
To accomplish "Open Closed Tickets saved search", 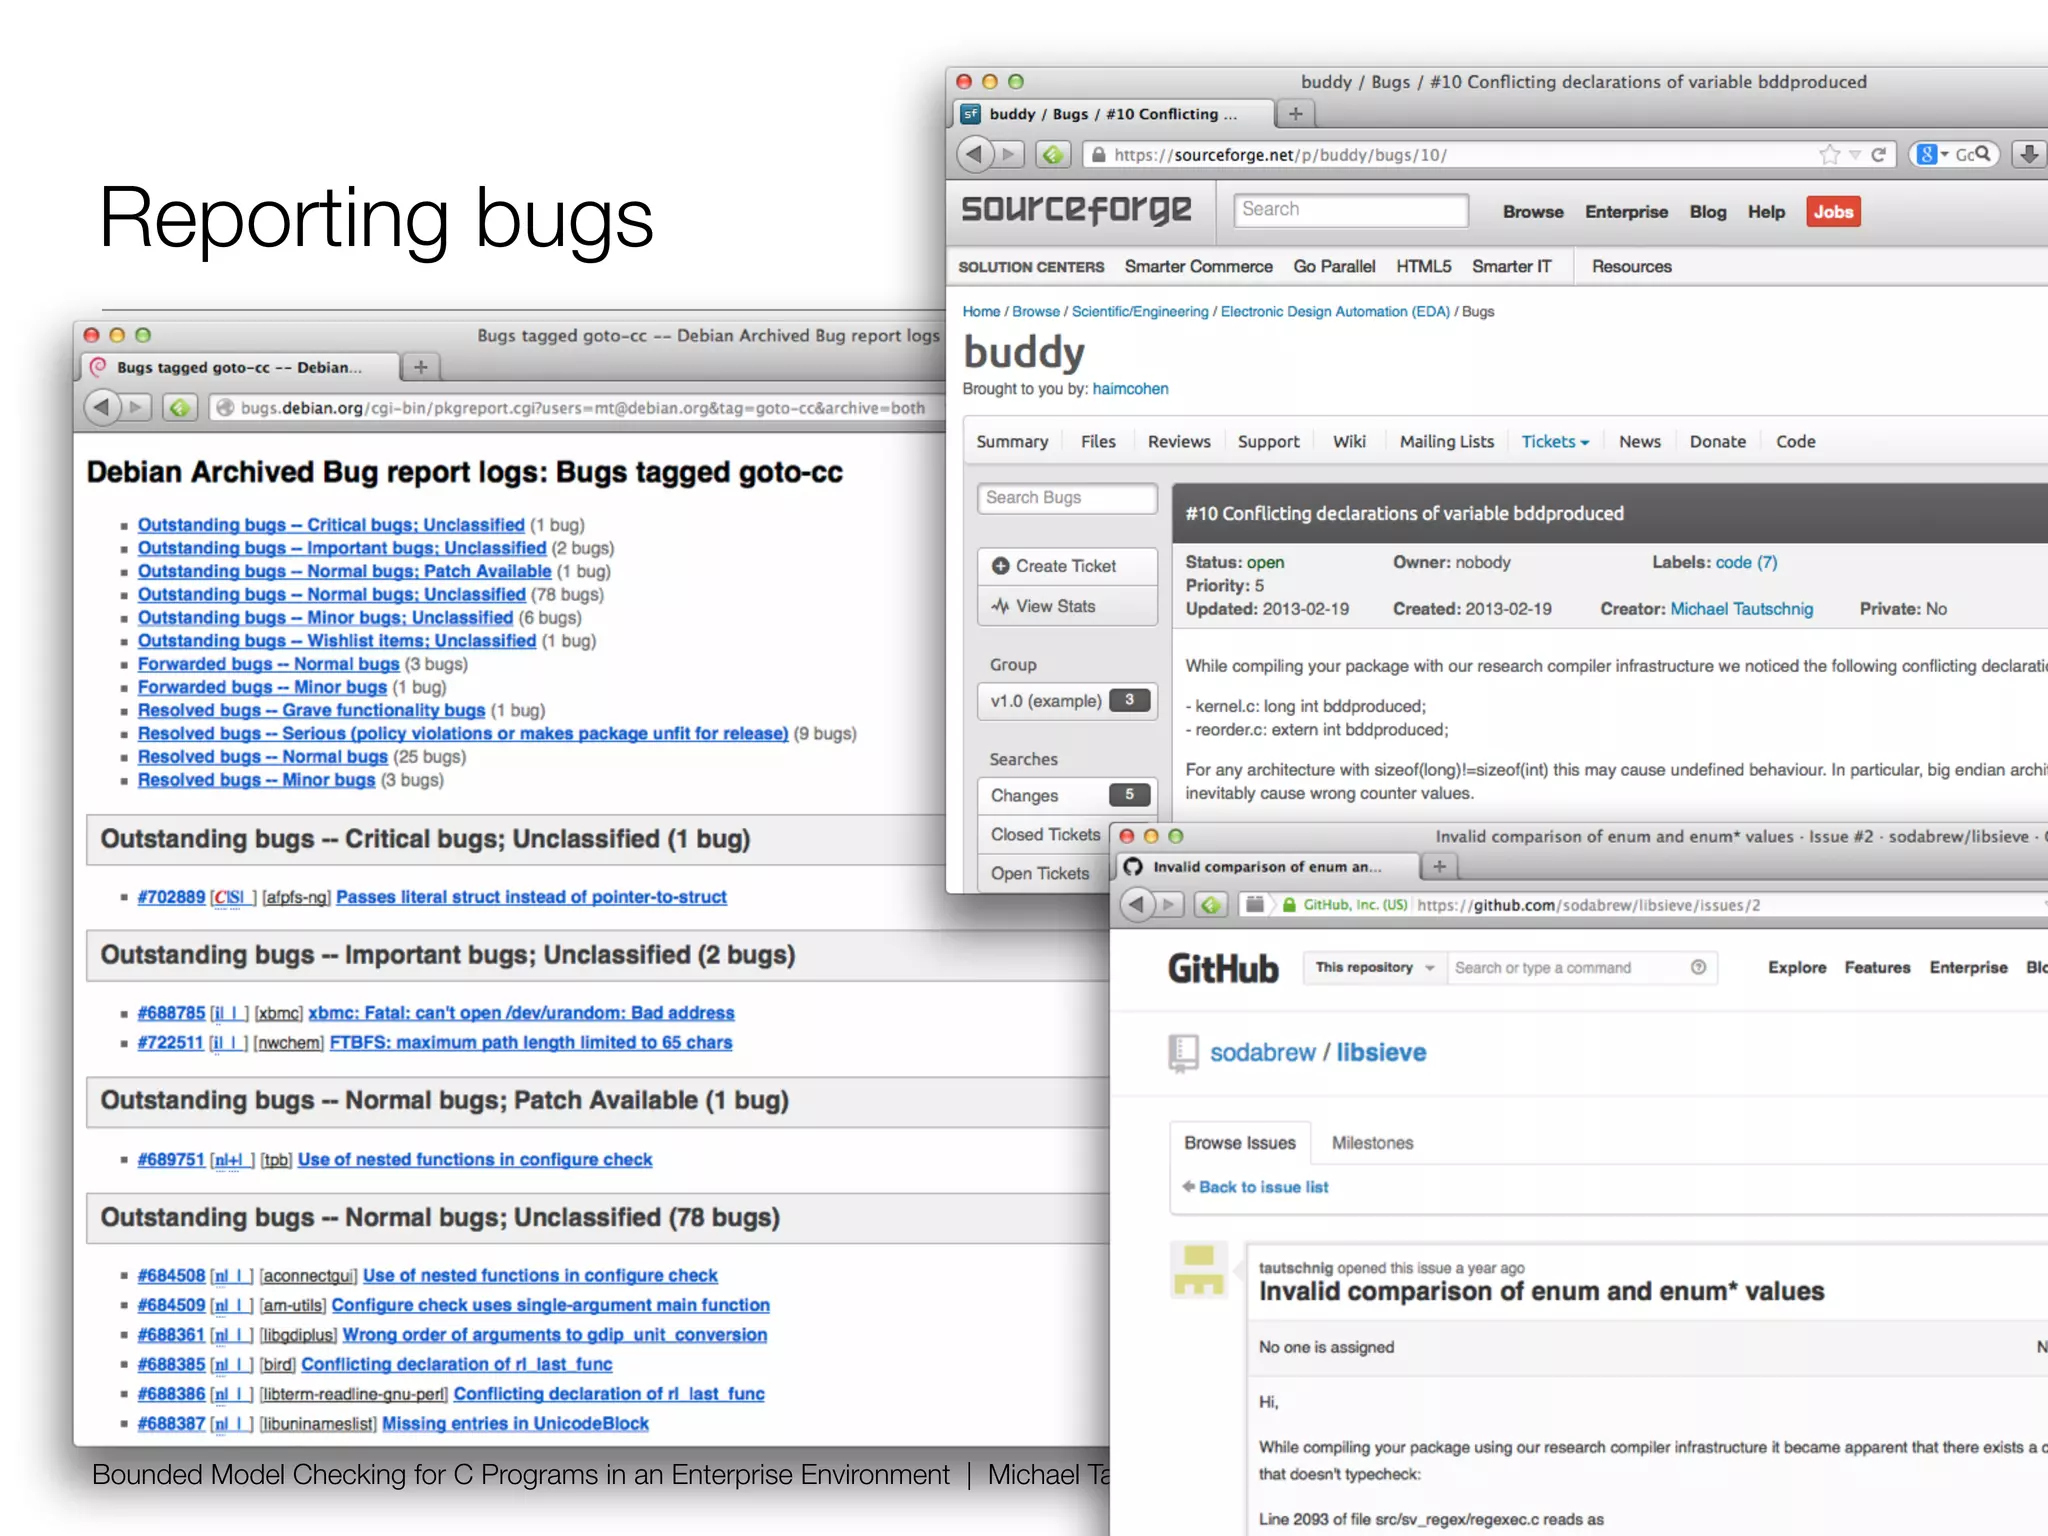I will coord(1045,834).
